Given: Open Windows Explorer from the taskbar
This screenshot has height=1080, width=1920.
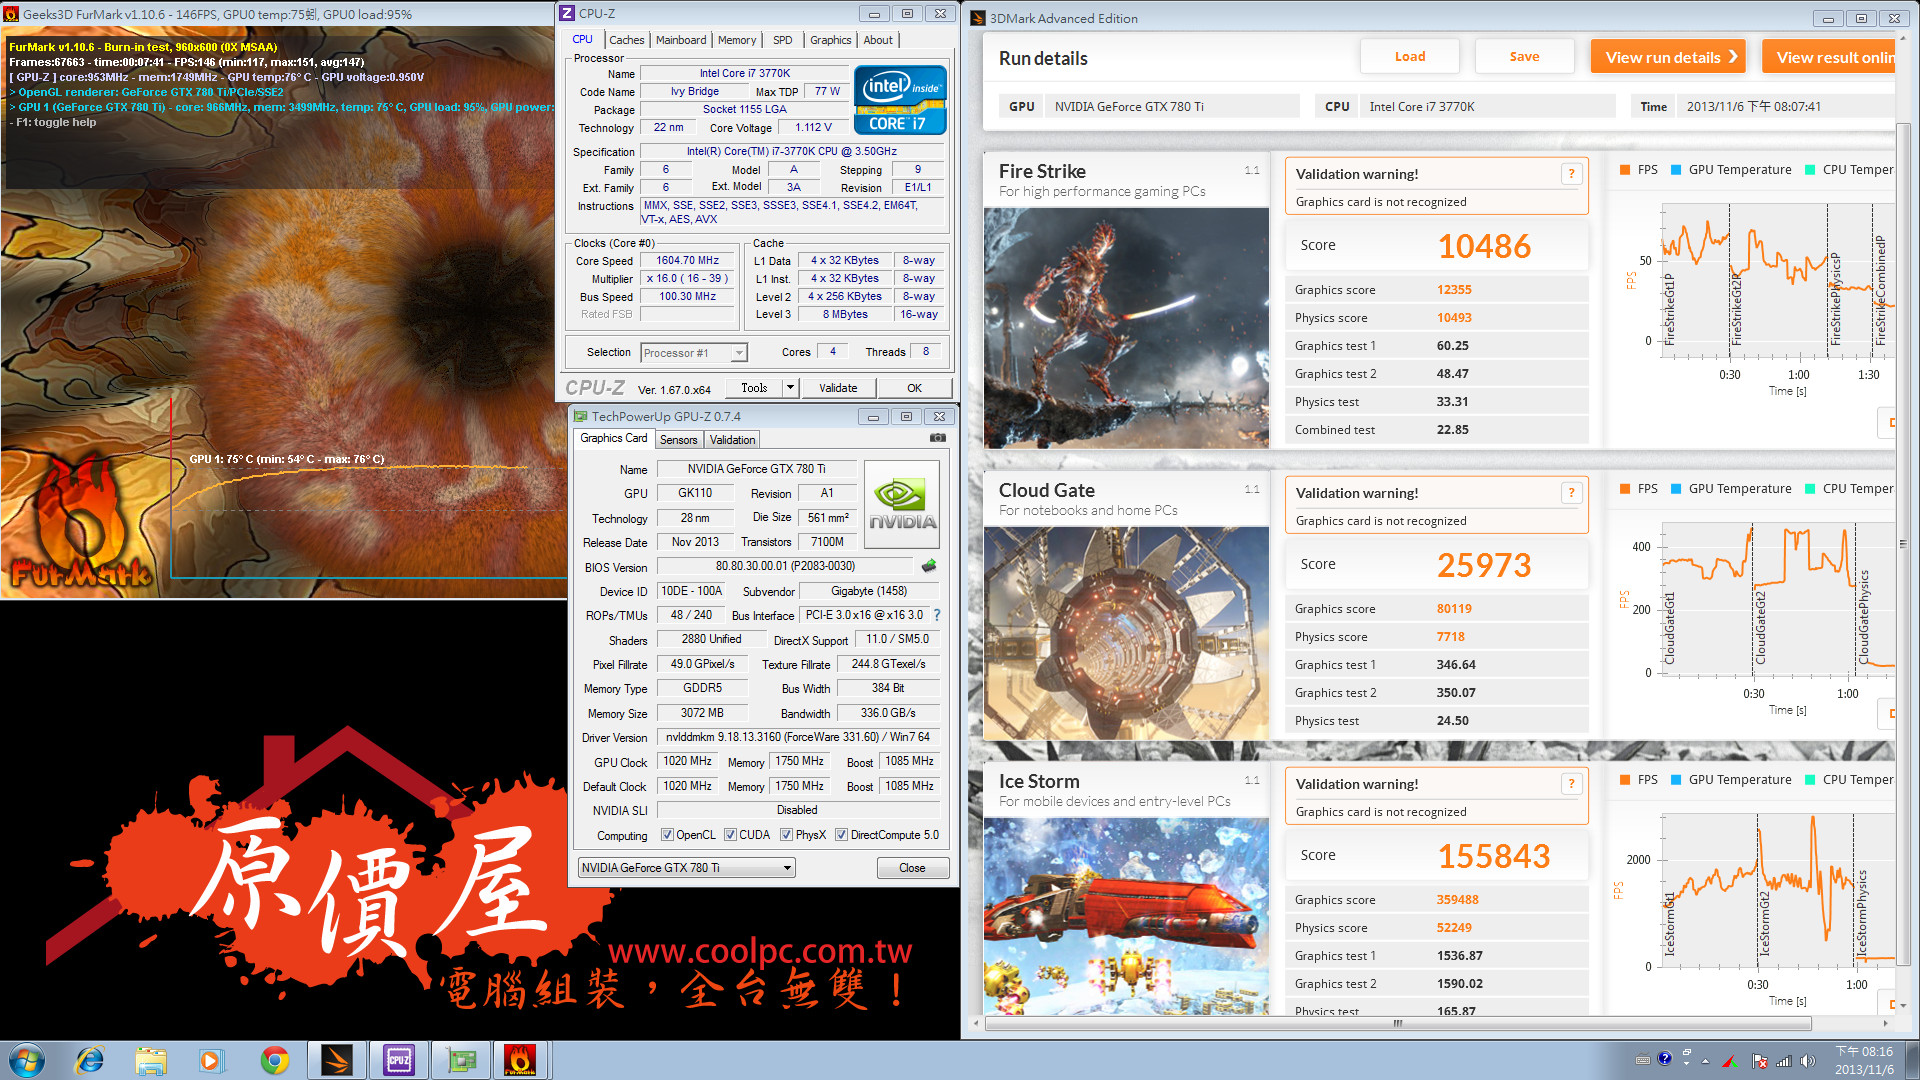Looking at the screenshot, I should (151, 1060).
